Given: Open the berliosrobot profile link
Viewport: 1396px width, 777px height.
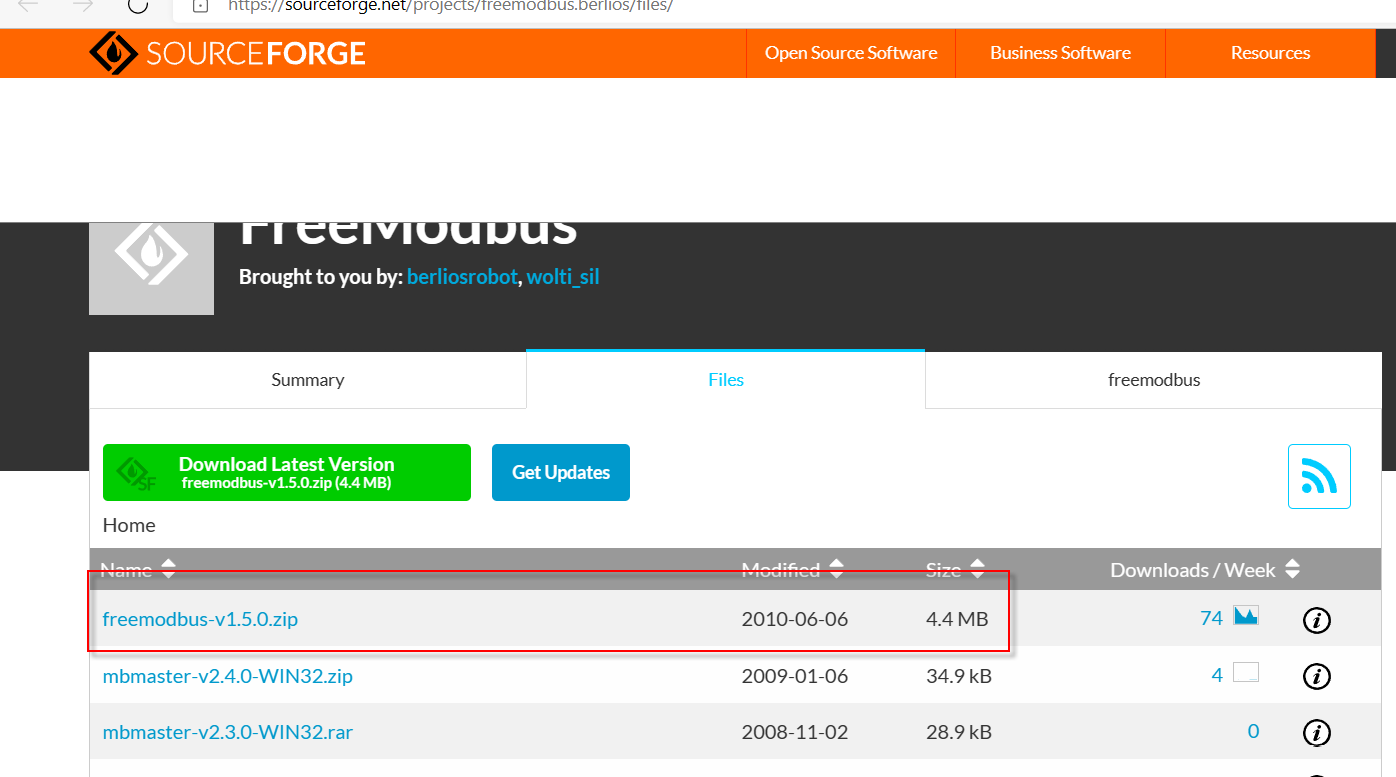Looking at the screenshot, I should (462, 277).
